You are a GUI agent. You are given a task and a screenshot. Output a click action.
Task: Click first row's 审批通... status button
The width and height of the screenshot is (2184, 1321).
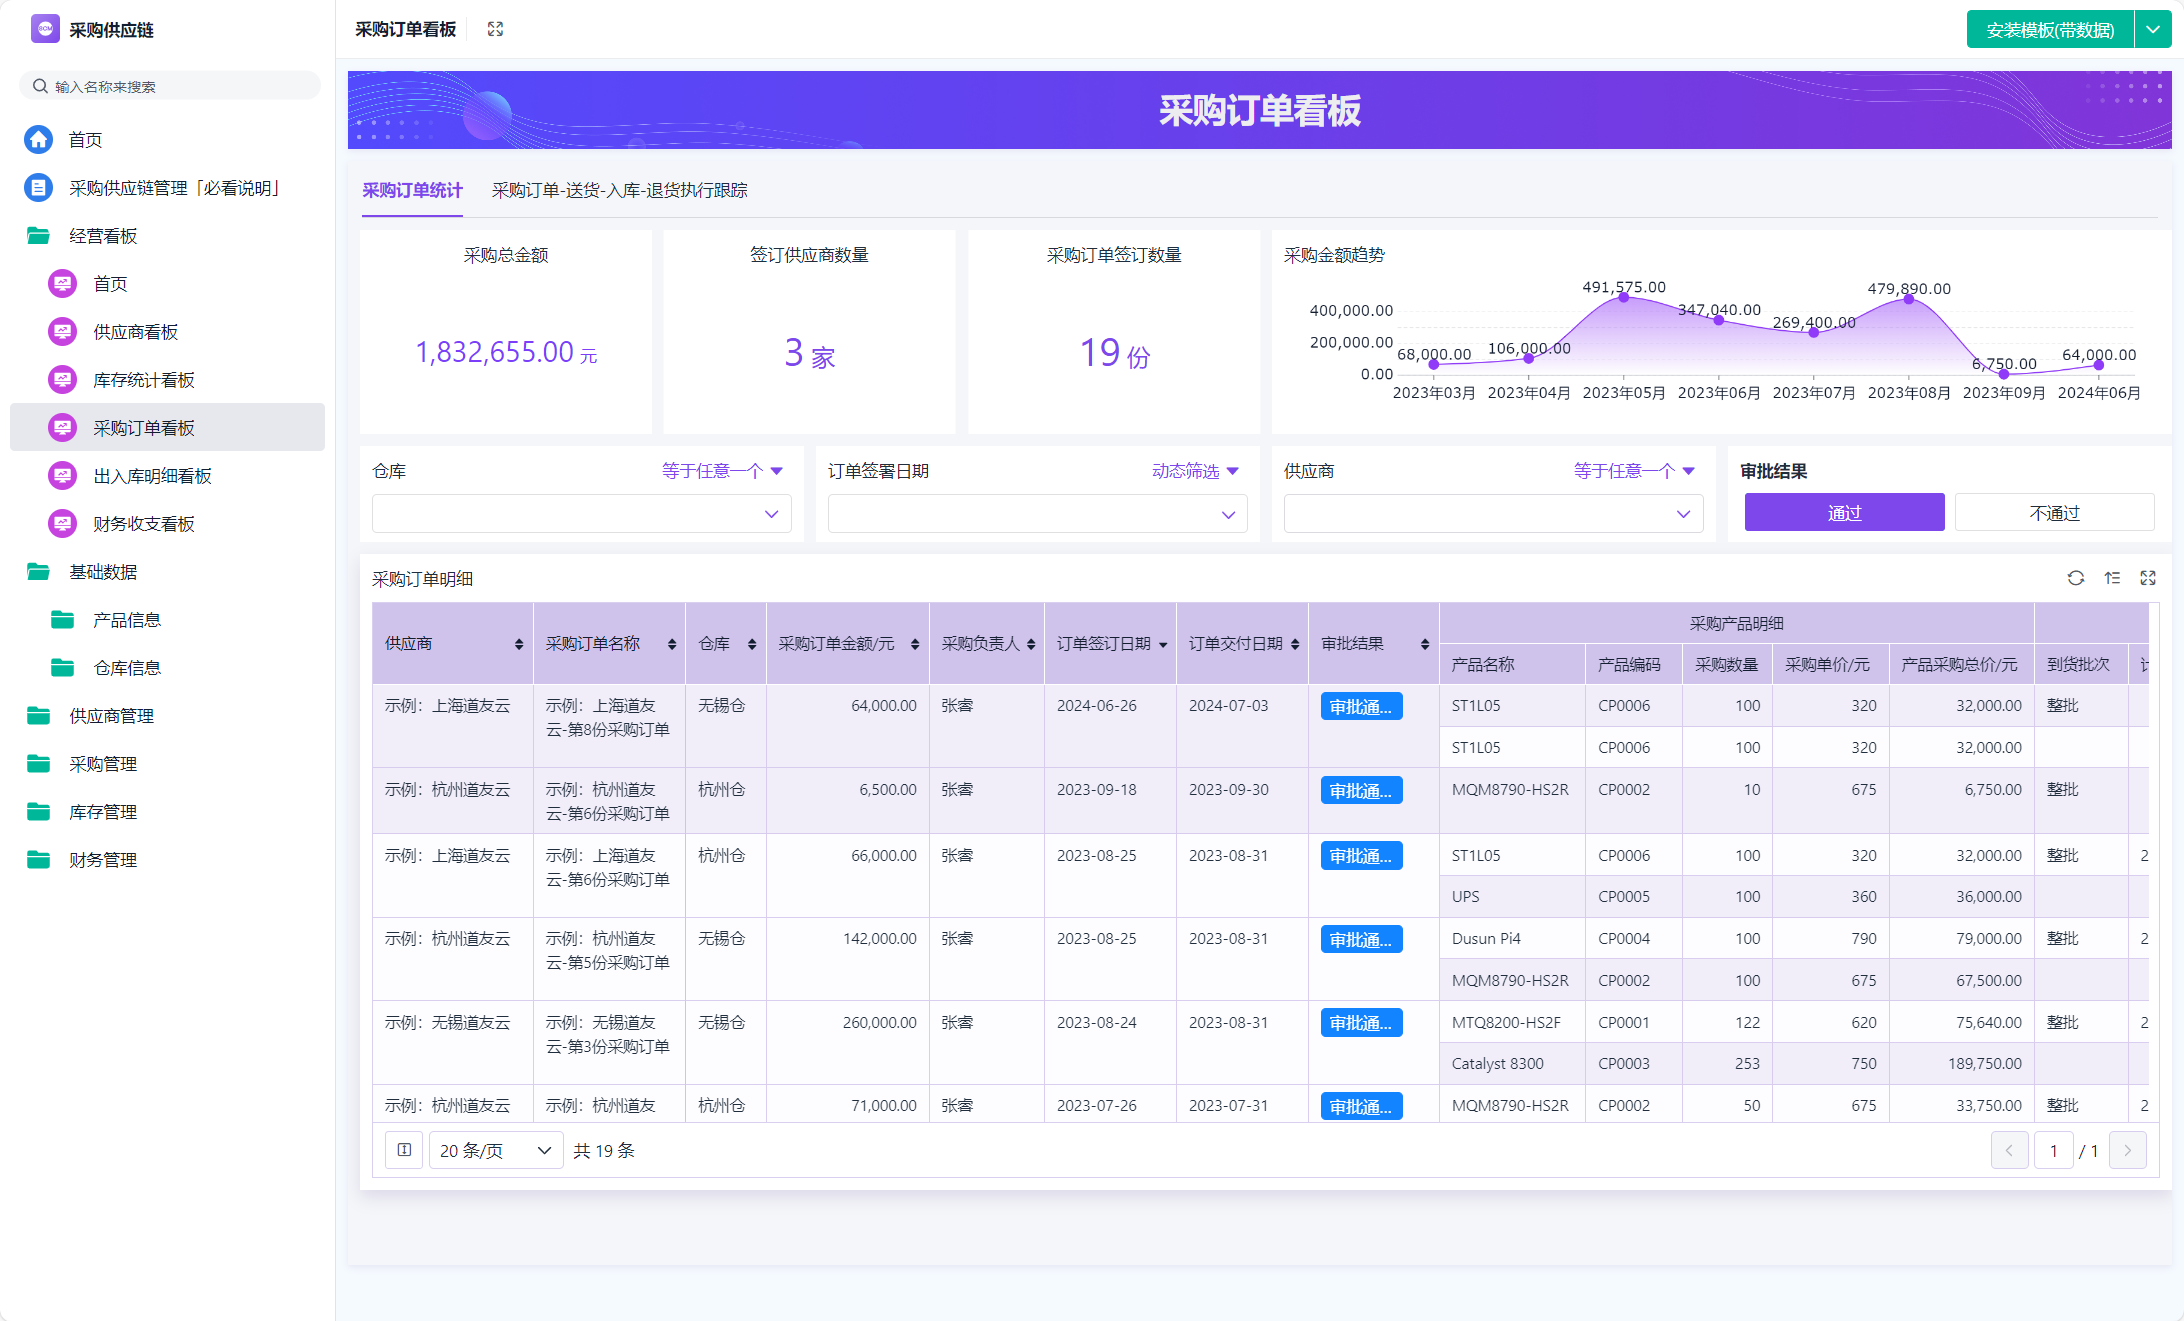point(1360,707)
